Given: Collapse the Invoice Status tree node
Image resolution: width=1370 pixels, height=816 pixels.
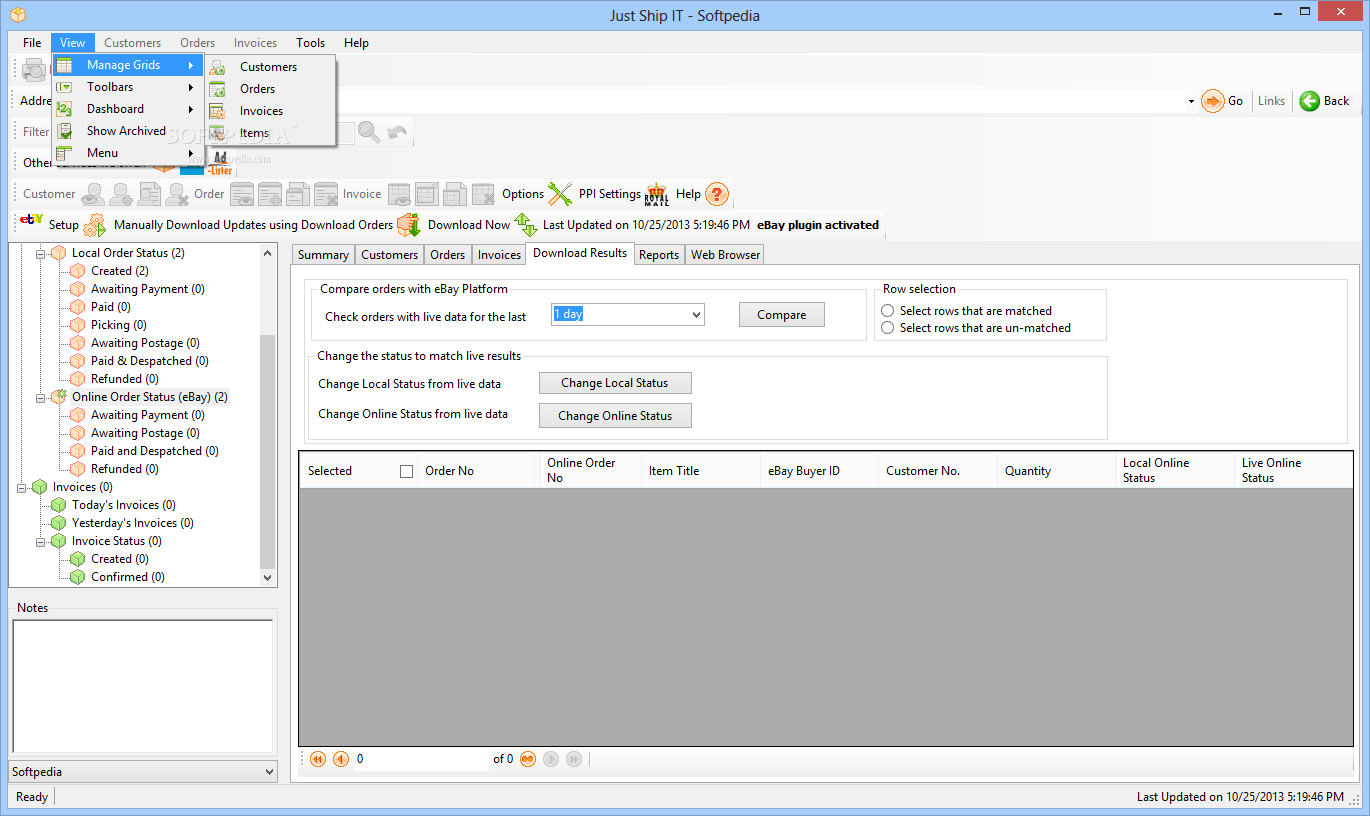Looking at the screenshot, I should click(41, 542).
